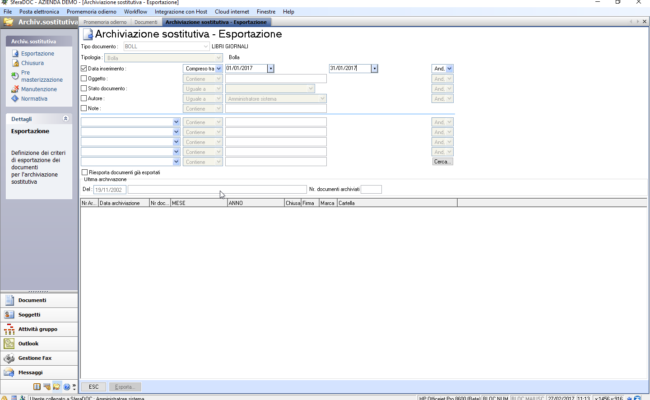Open the Tipo documento dropdown
650x400 pixels.
coord(205,46)
